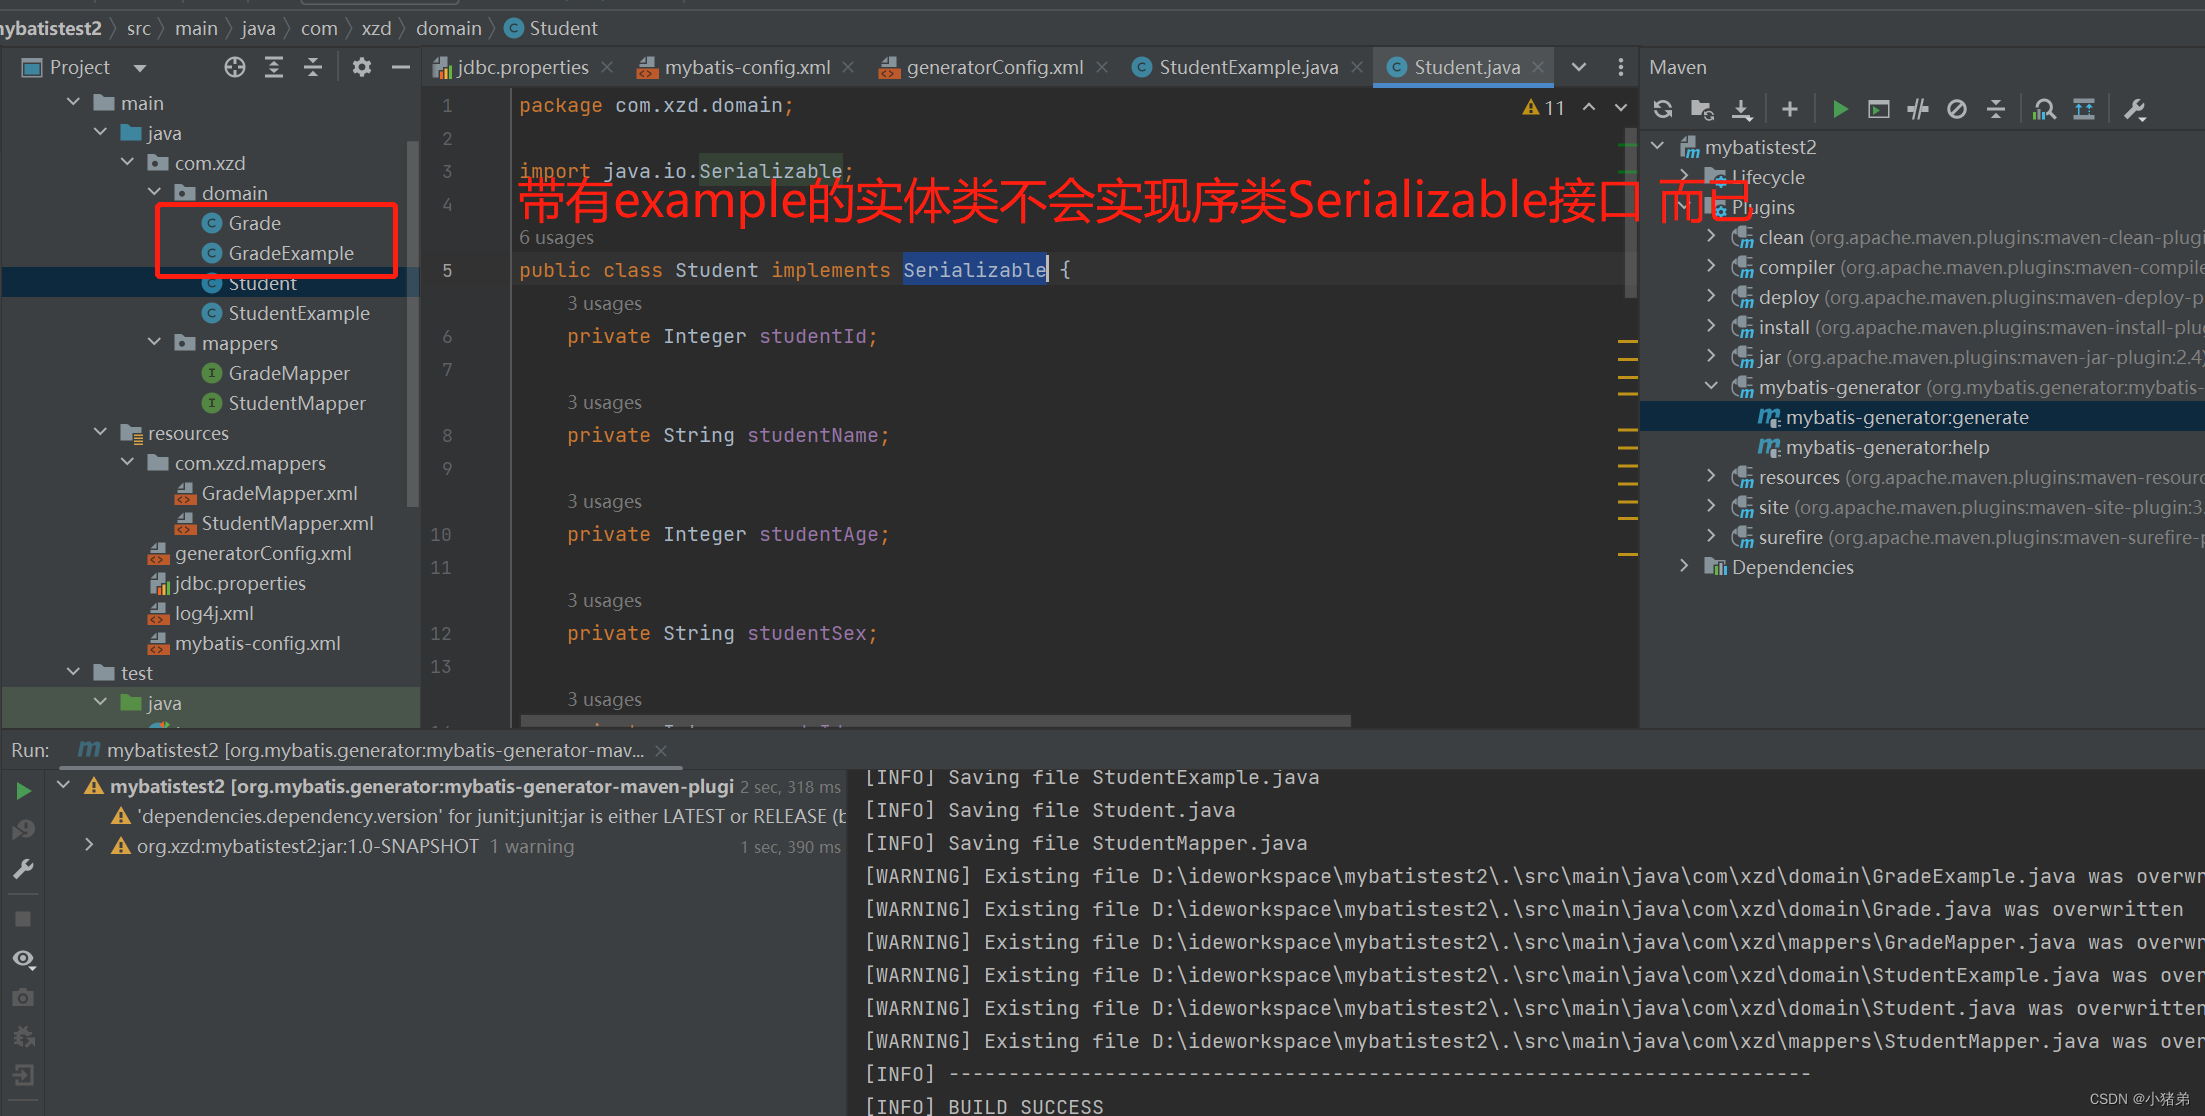Click editor horizontal scrollbar
The height and width of the screenshot is (1116, 2205).
(x=935, y=721)
